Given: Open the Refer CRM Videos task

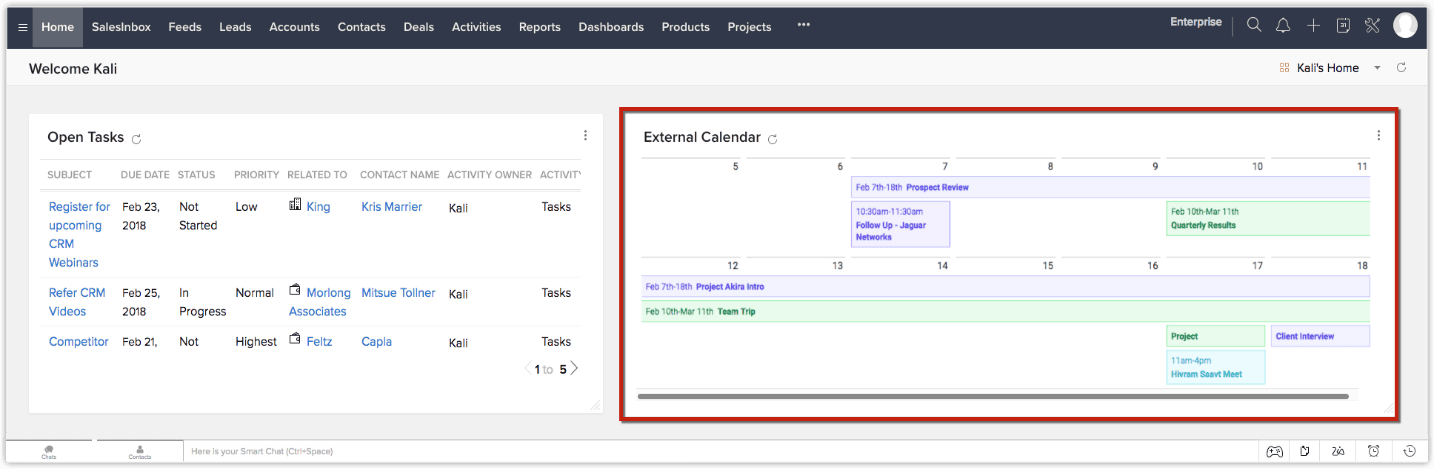Looking at the screenshot, I should (77, 302).
